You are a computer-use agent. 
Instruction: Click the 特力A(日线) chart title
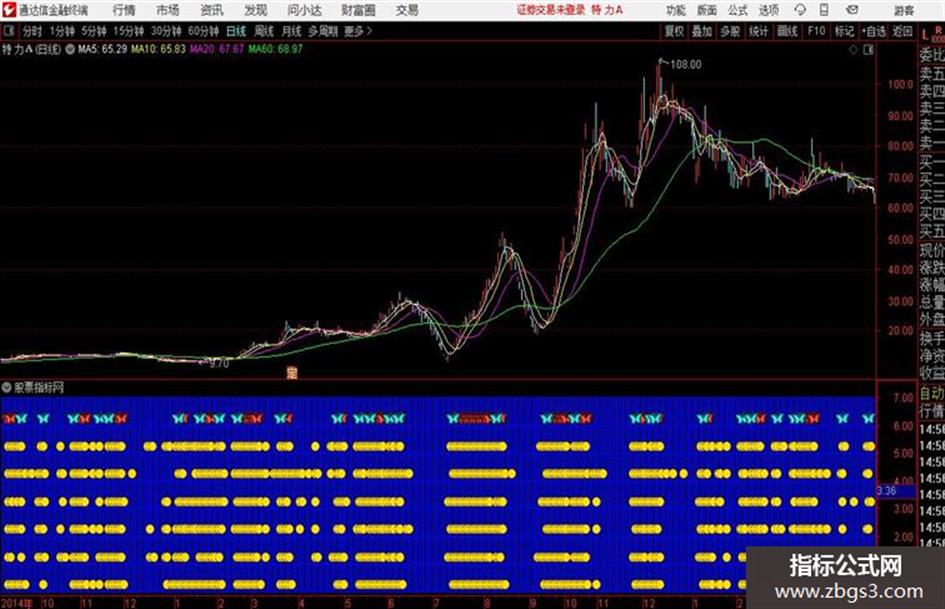point(31,49)
